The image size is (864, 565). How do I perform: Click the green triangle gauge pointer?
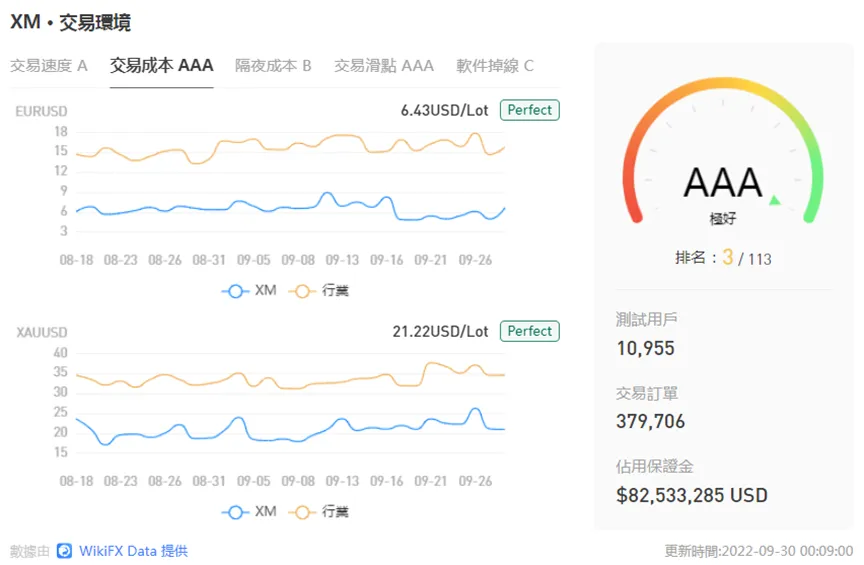(775, 200)
